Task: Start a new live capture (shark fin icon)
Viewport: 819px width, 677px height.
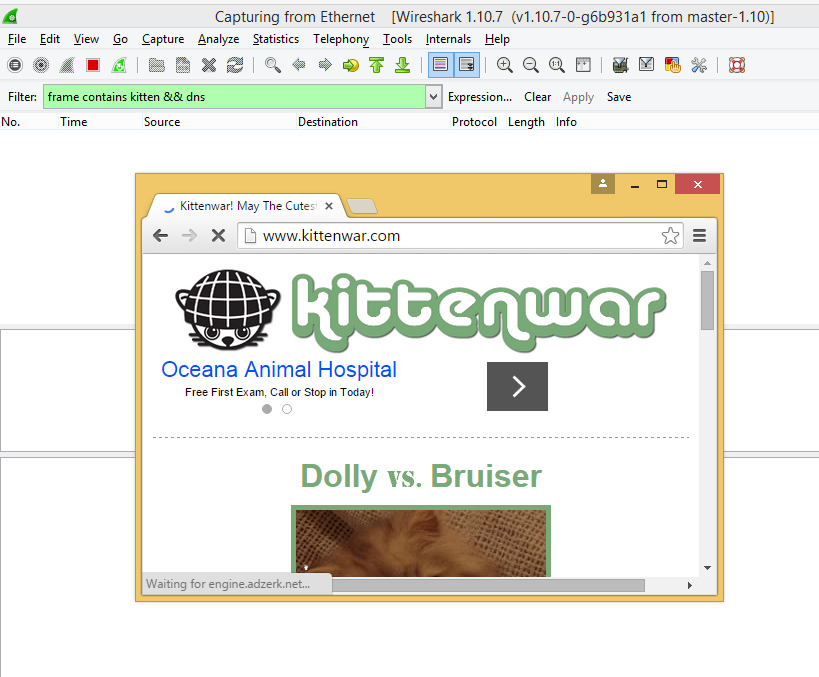Action: point(67,65)
